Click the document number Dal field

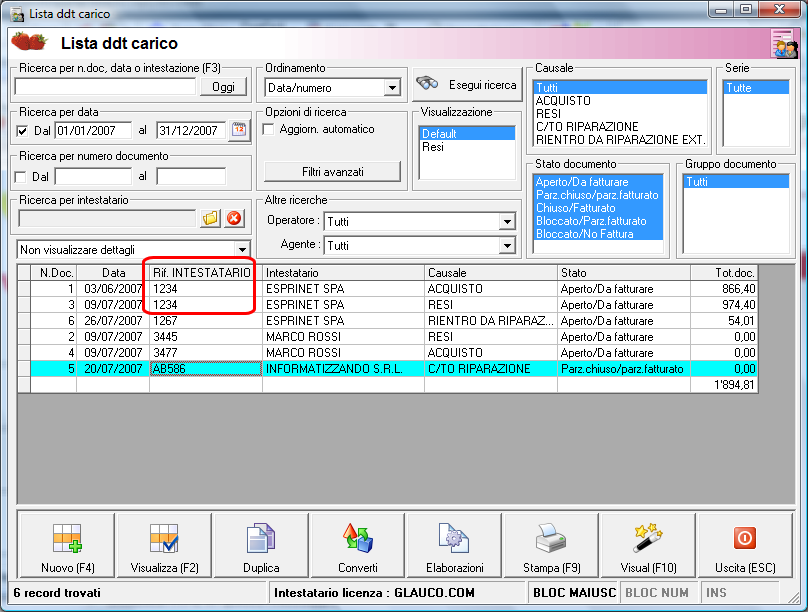[93, 177]
